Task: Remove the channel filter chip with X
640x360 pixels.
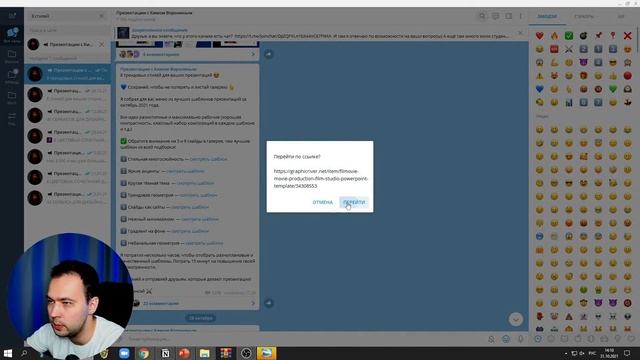Action: (x=102, y=44)
